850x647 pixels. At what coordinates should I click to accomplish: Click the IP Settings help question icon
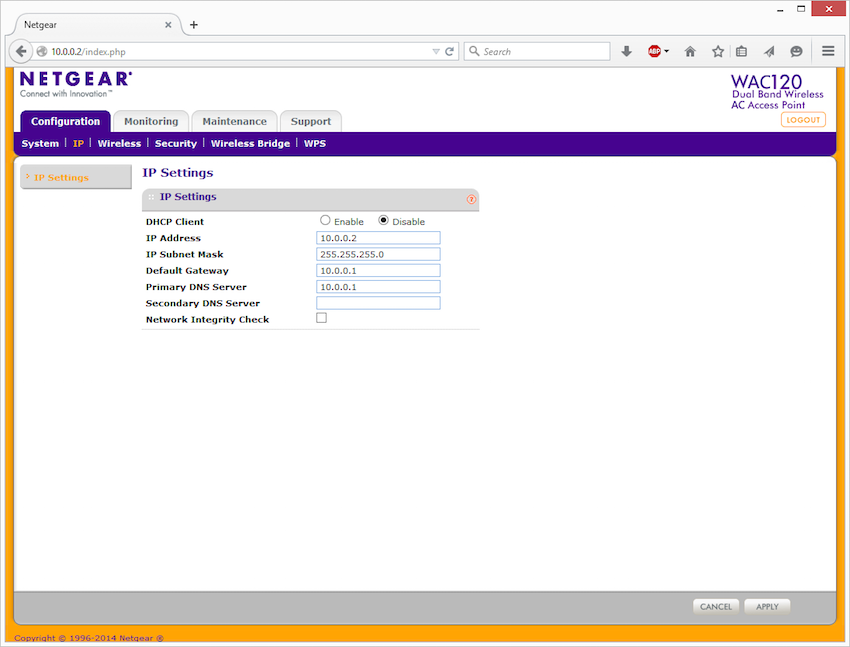(x=471, y=199)
